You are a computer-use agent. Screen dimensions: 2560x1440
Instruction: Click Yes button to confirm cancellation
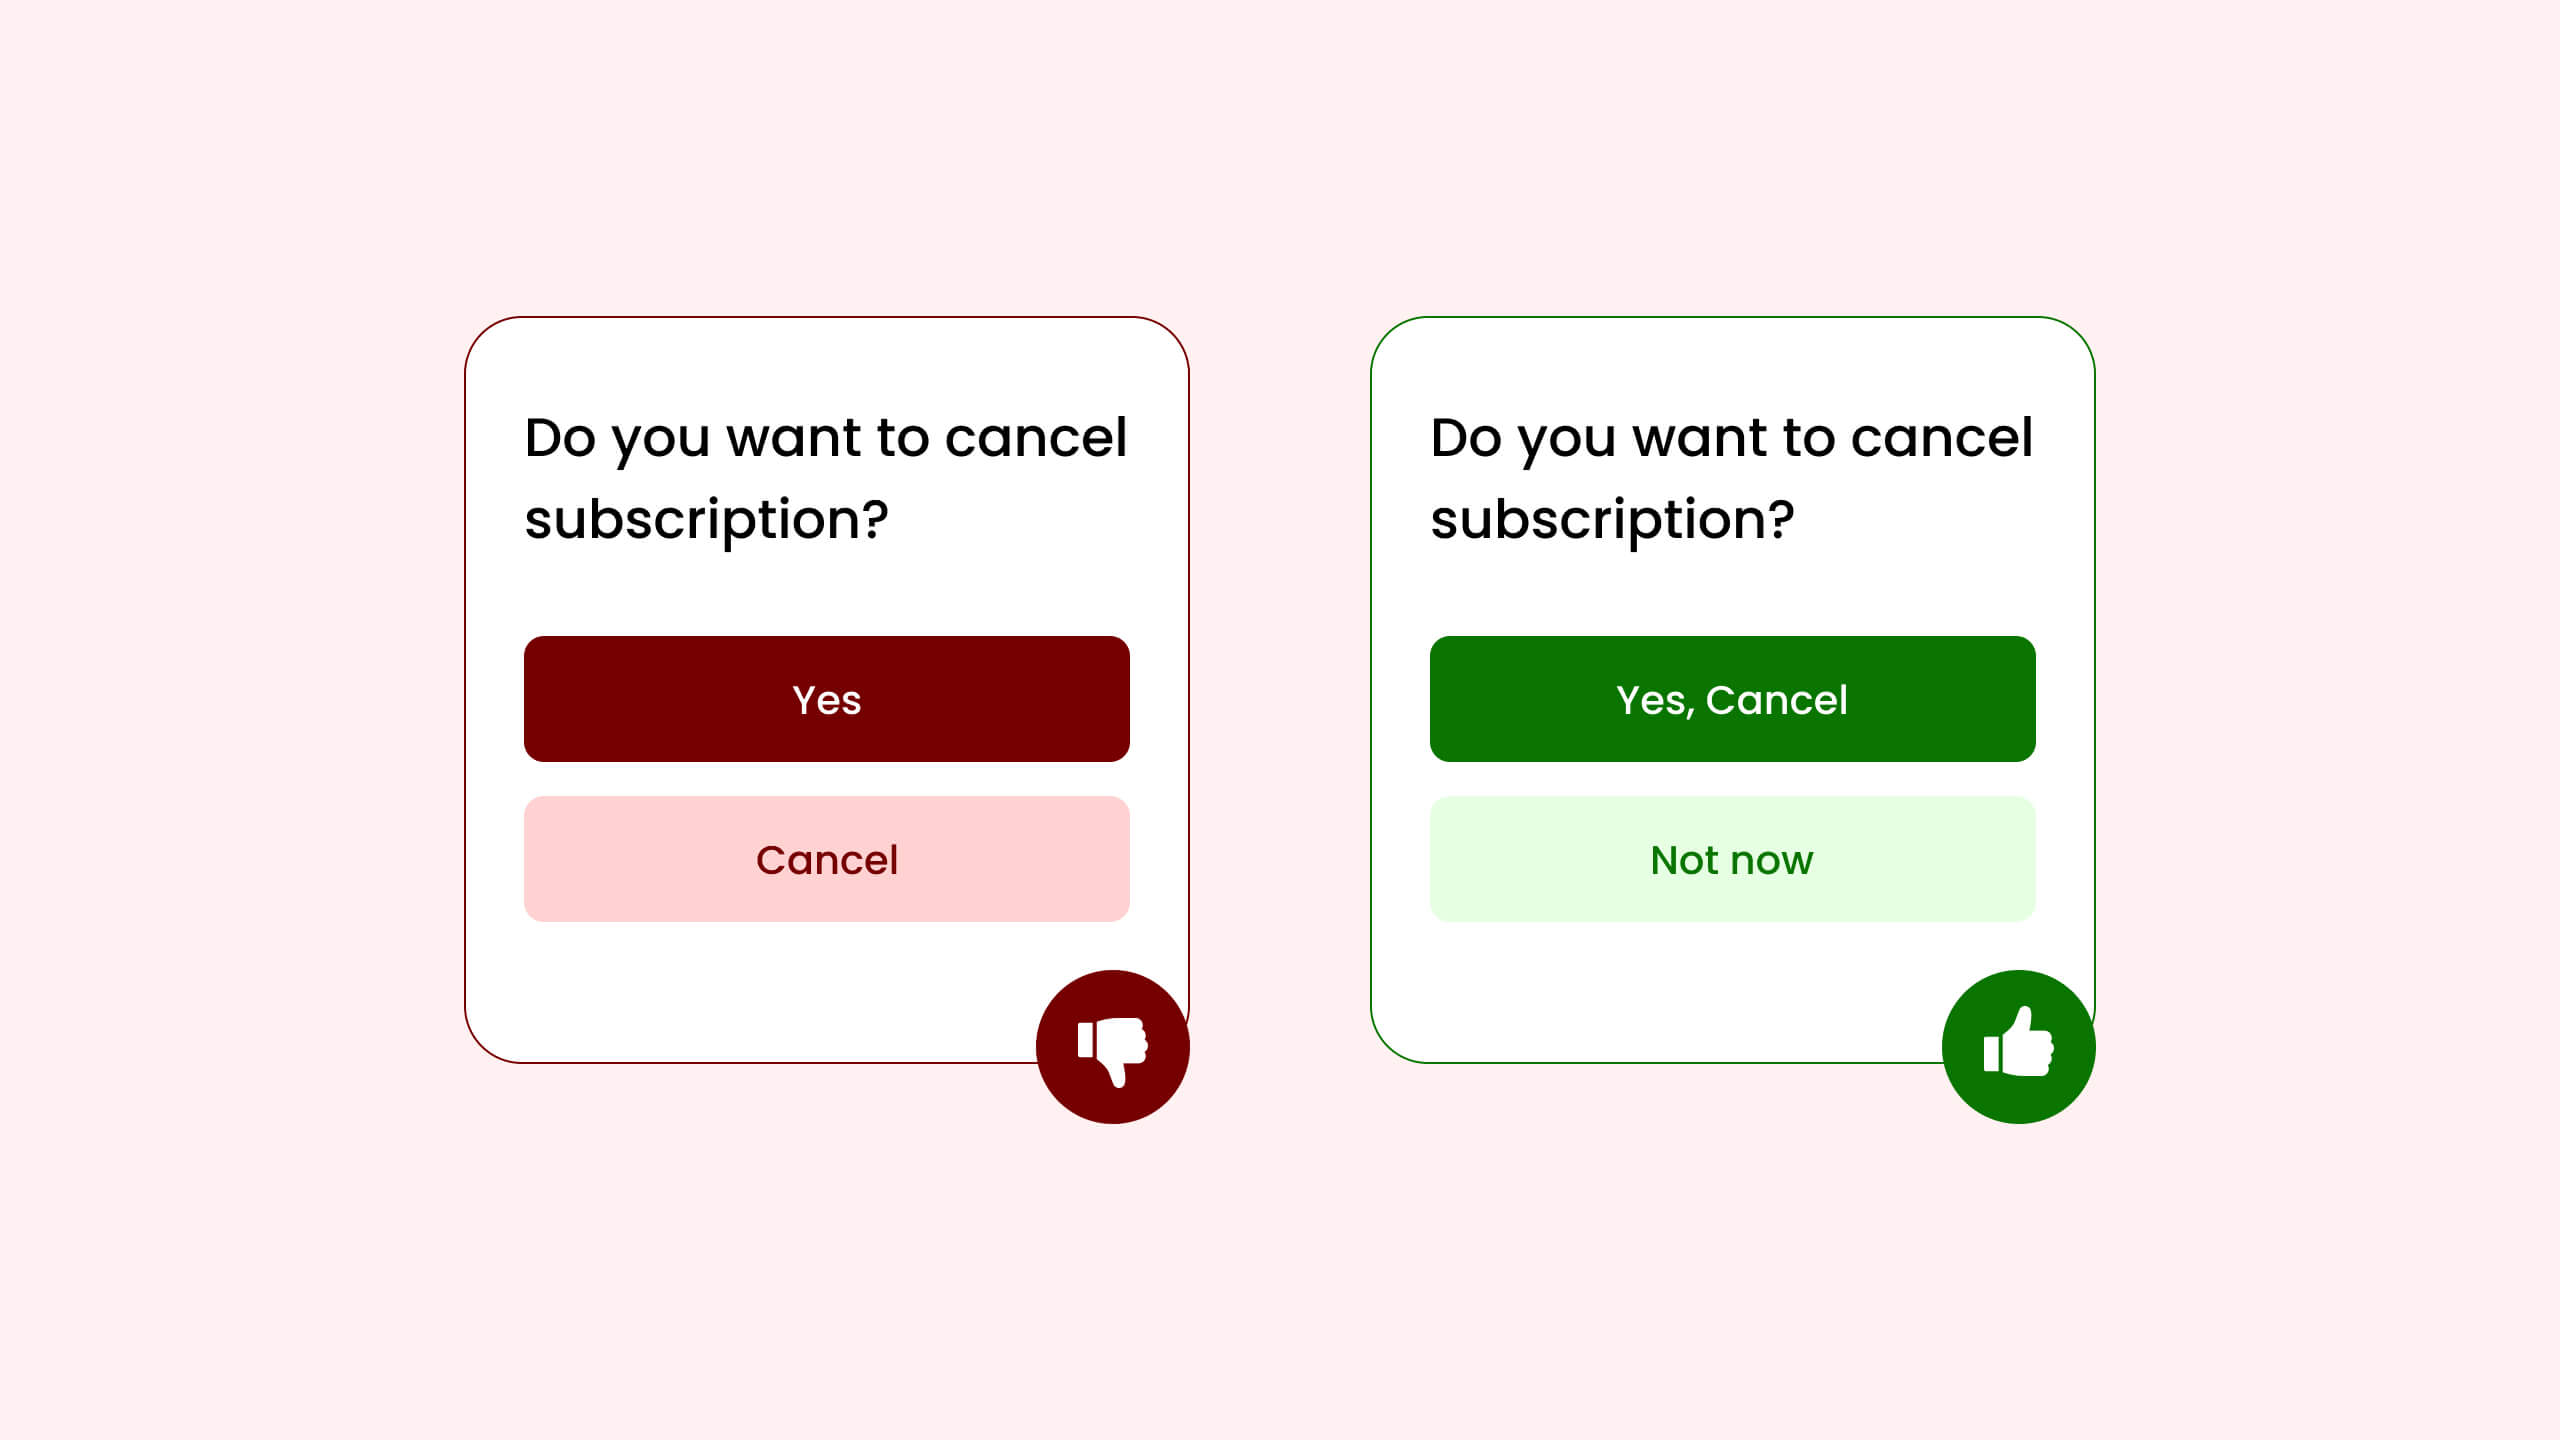point(826,700)
